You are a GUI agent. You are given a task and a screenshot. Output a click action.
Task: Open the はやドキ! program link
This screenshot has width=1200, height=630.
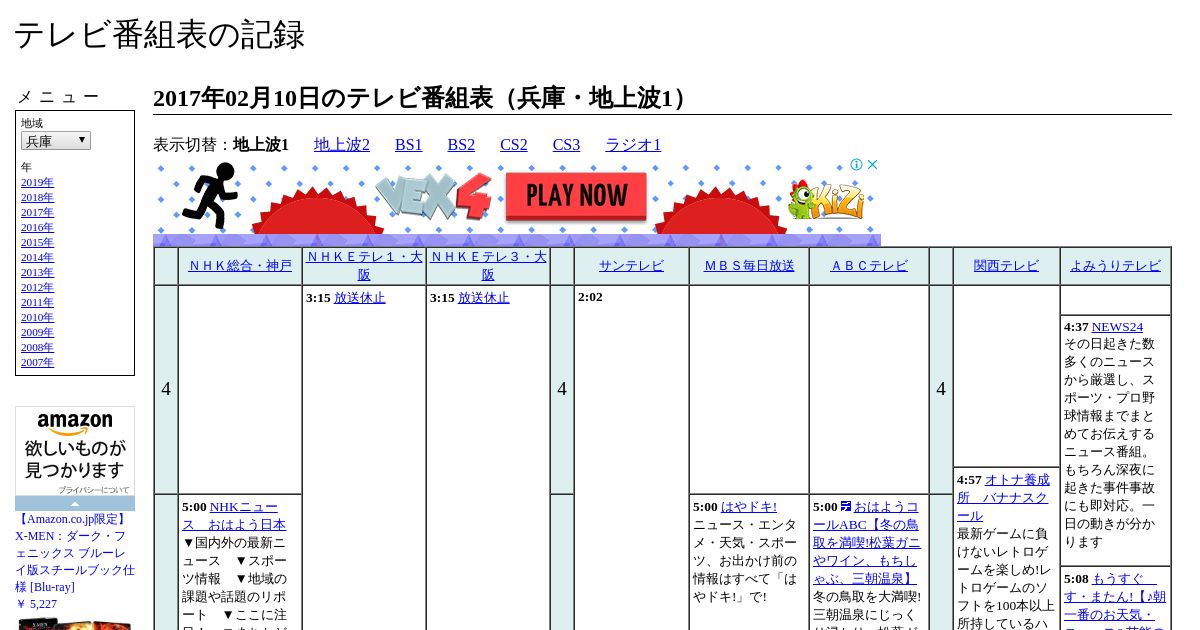click(x=749, y=507)
